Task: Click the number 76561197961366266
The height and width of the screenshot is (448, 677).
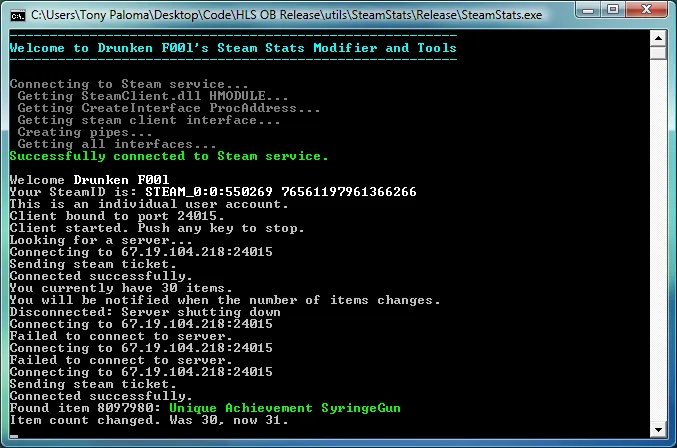Action: (349, 192)
